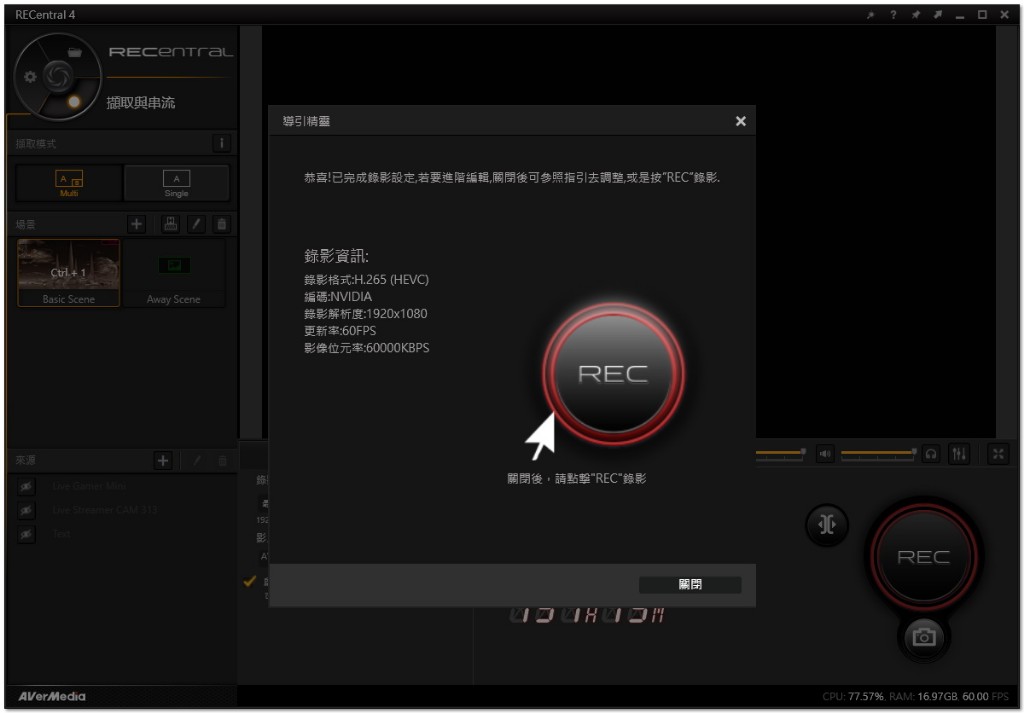Click the mirror-flip button beside REC
This screenshot has height=713, width=1024.
point(827,524)
